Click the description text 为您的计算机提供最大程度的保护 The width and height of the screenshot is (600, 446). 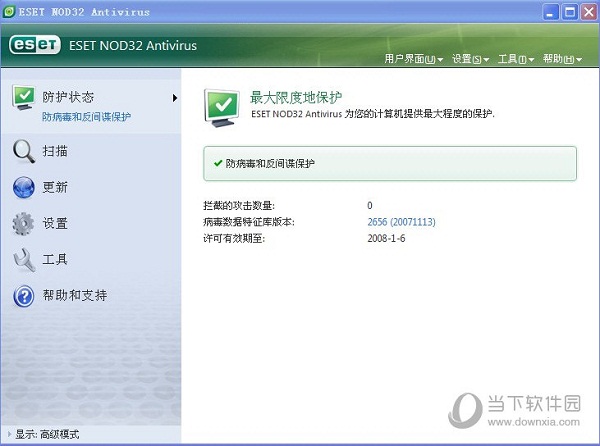pos(419,114)
